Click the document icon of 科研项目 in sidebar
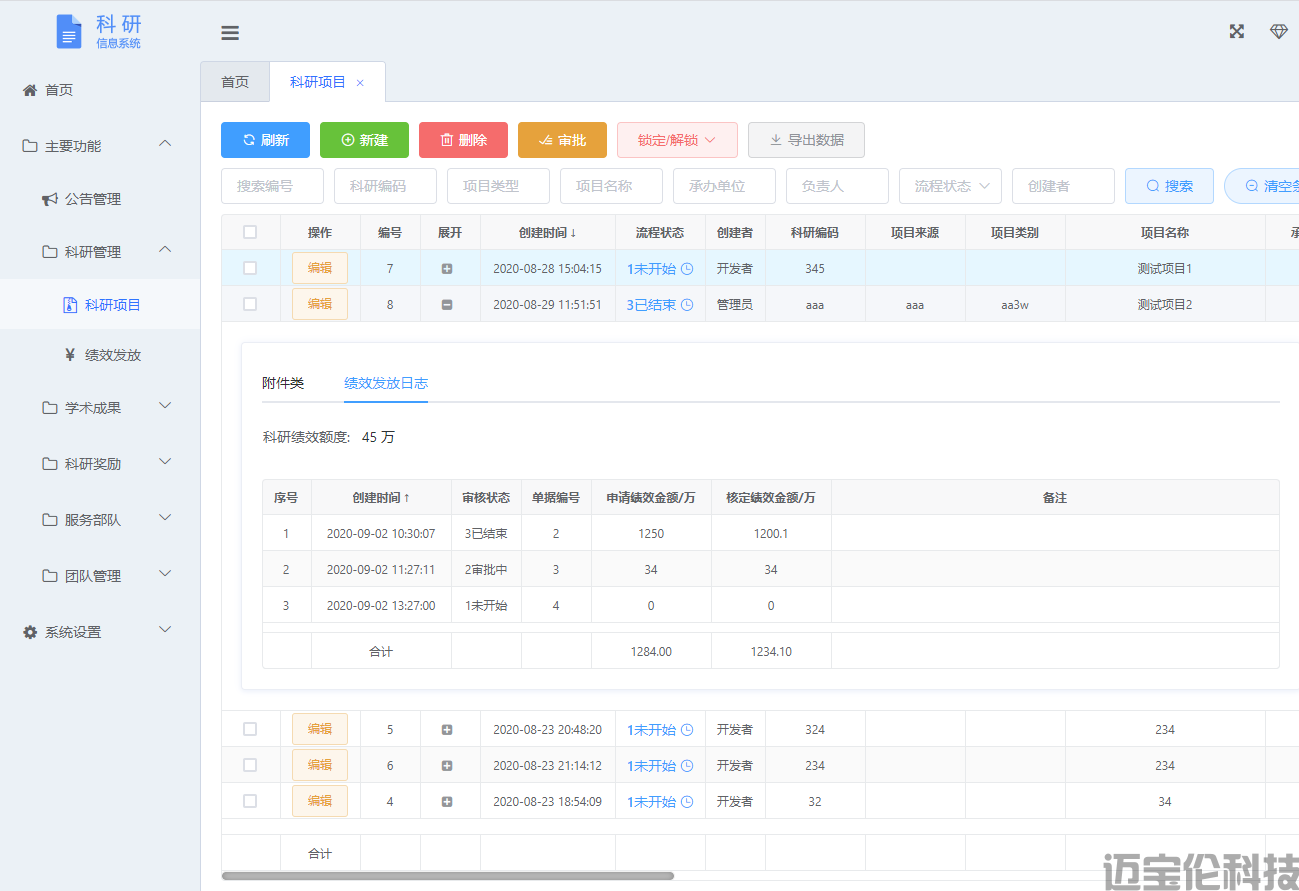1299x891 pixels. (69, 305)
